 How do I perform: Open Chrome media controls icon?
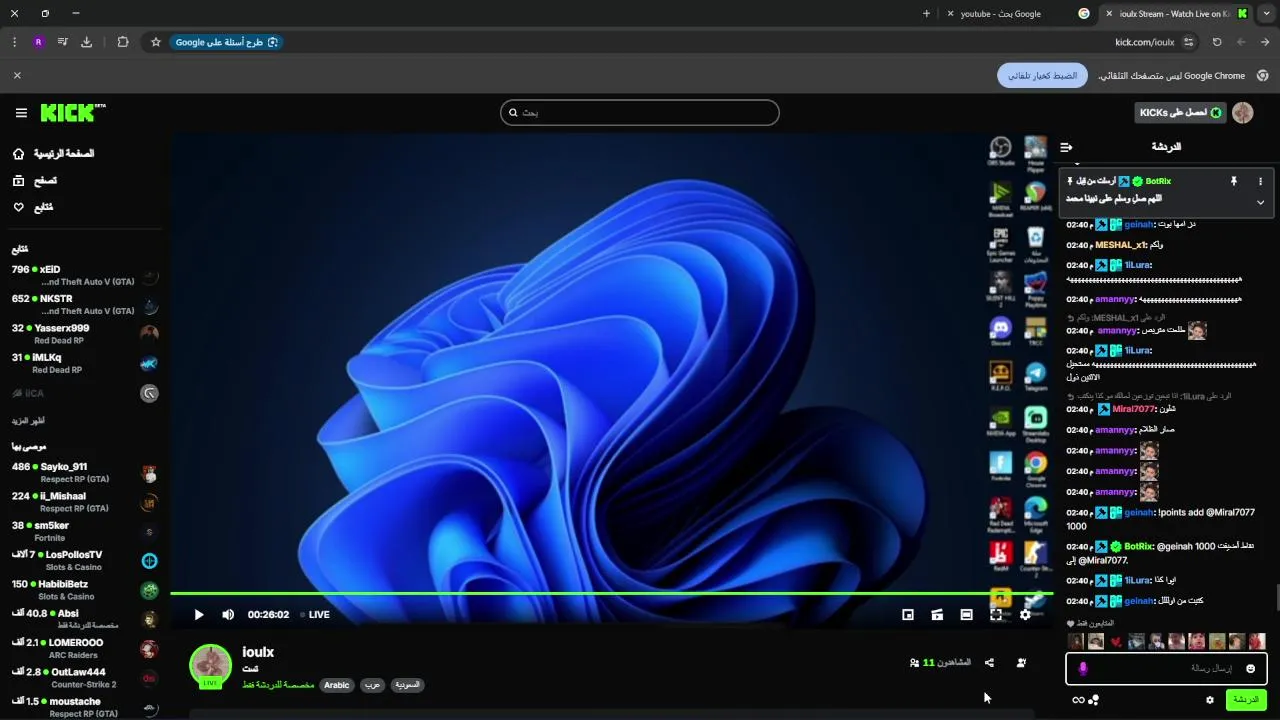(x=62, y=42)
